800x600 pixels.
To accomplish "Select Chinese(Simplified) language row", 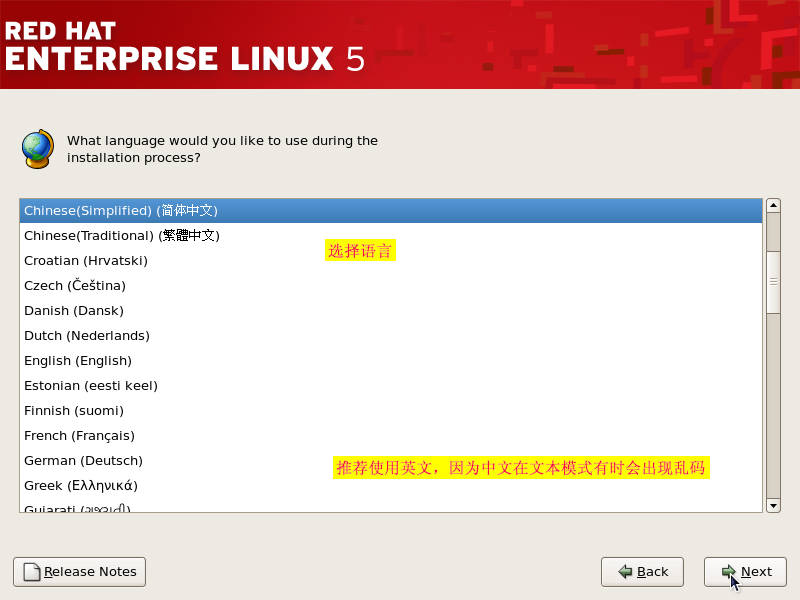I will pyautogui.click(x=391, y=211).
